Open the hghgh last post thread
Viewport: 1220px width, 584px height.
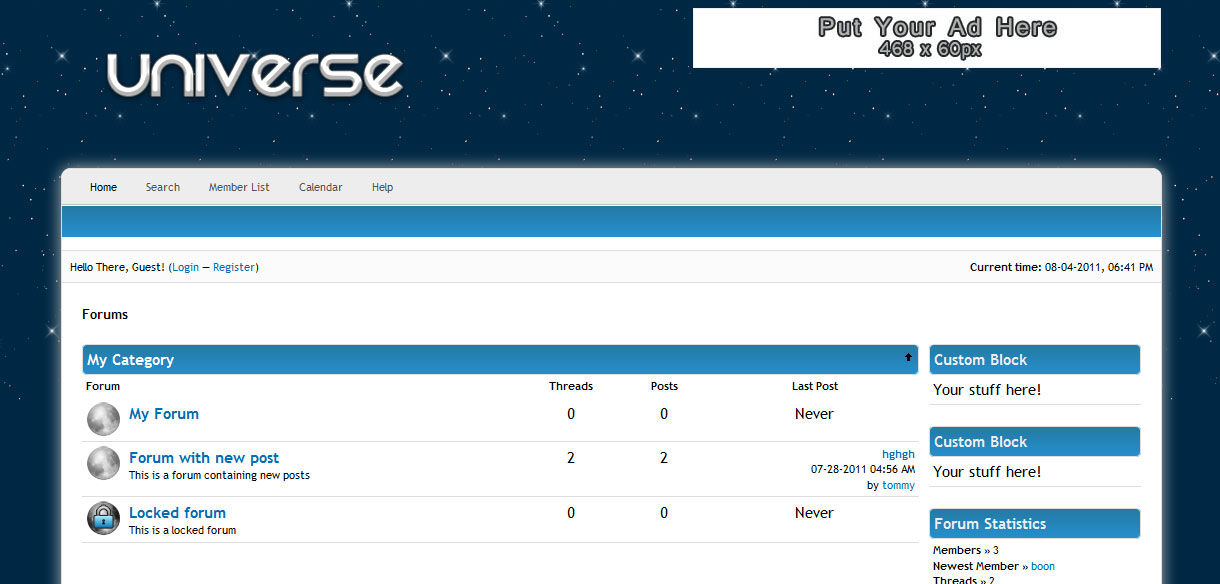(x=898, y=454)
